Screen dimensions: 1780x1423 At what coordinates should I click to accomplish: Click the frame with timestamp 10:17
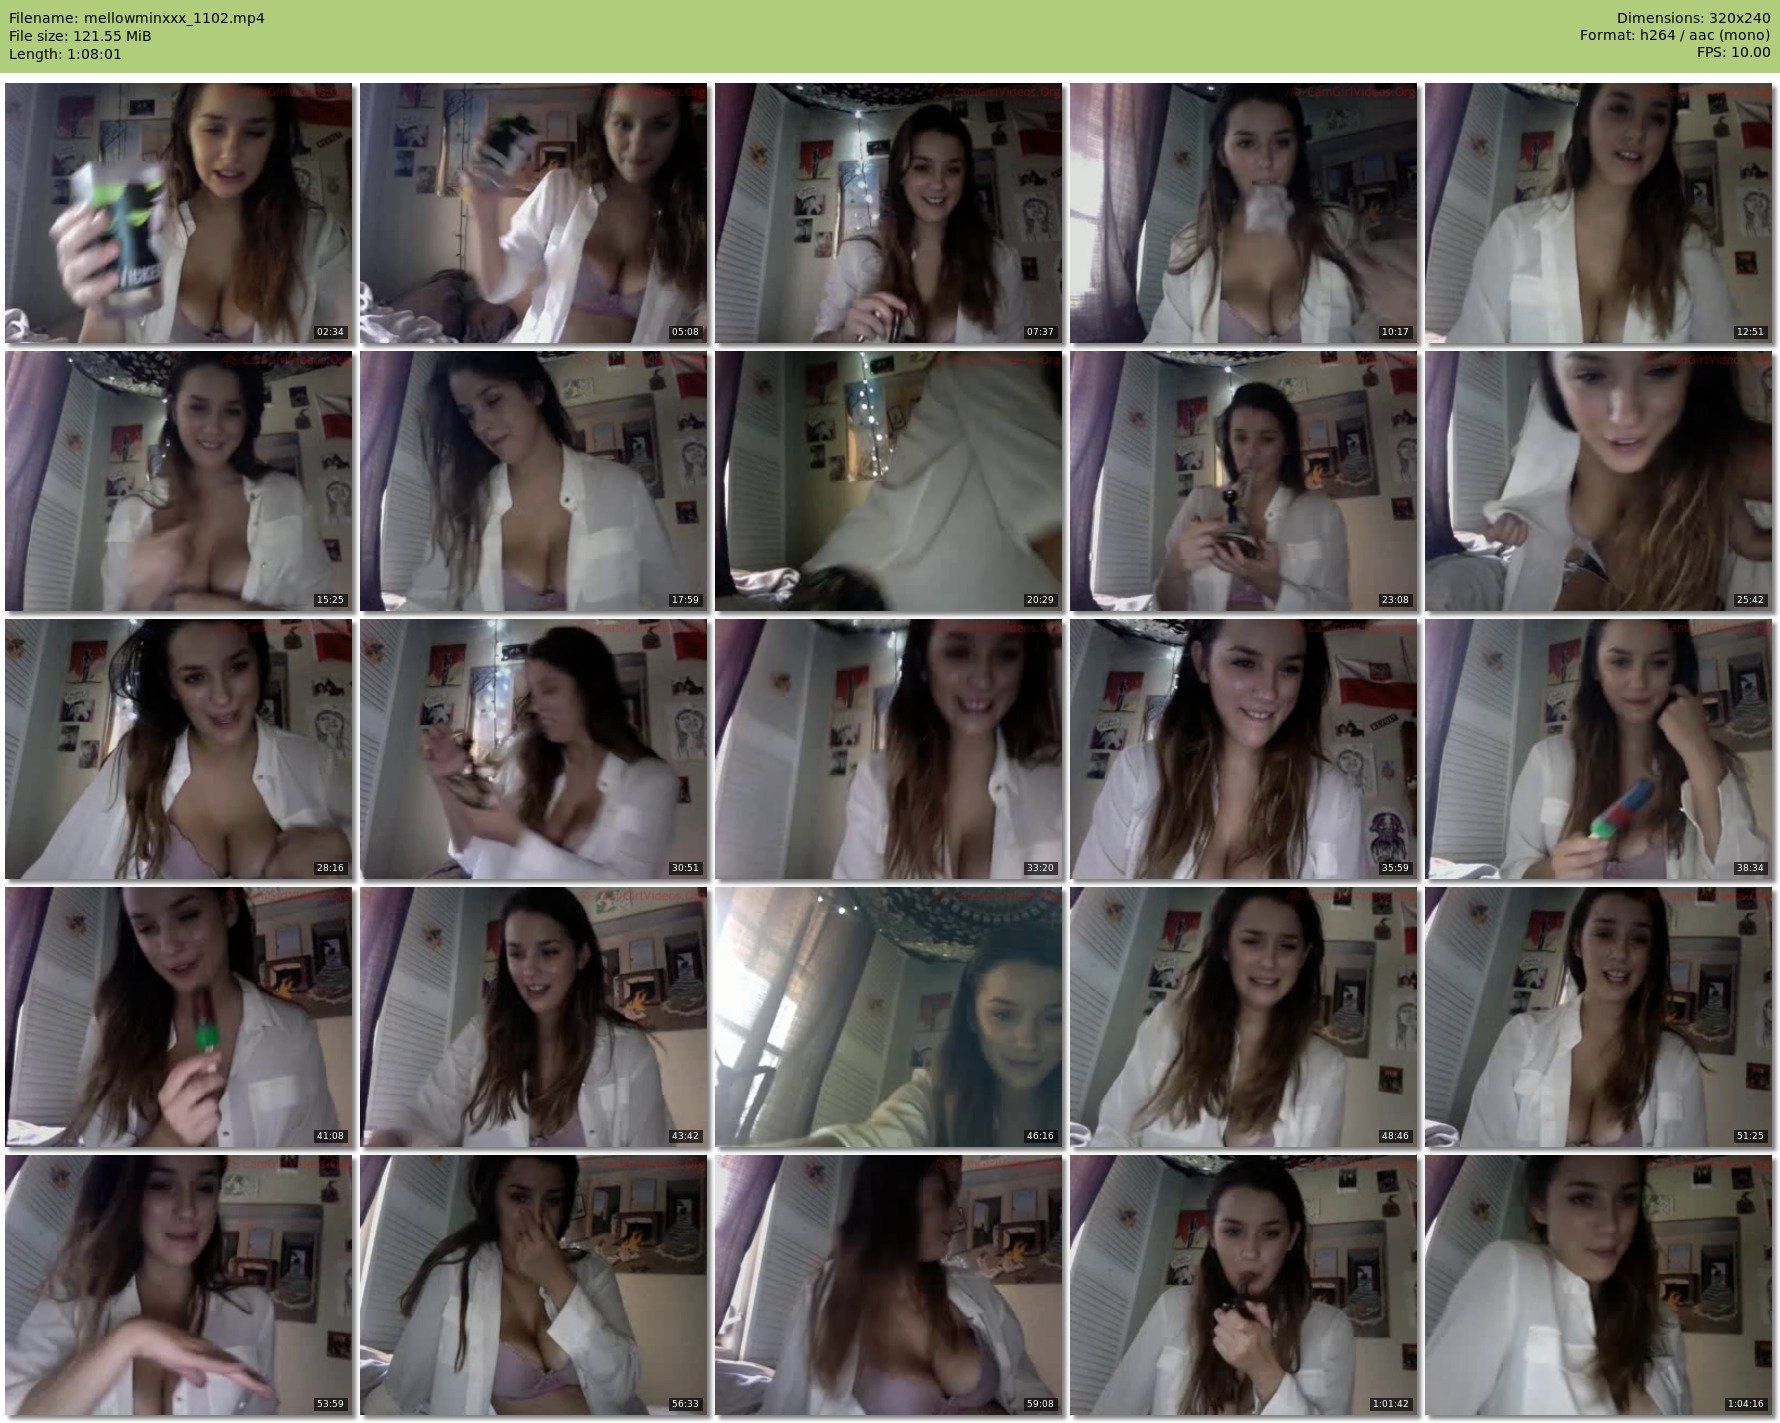click(1243, 213)
